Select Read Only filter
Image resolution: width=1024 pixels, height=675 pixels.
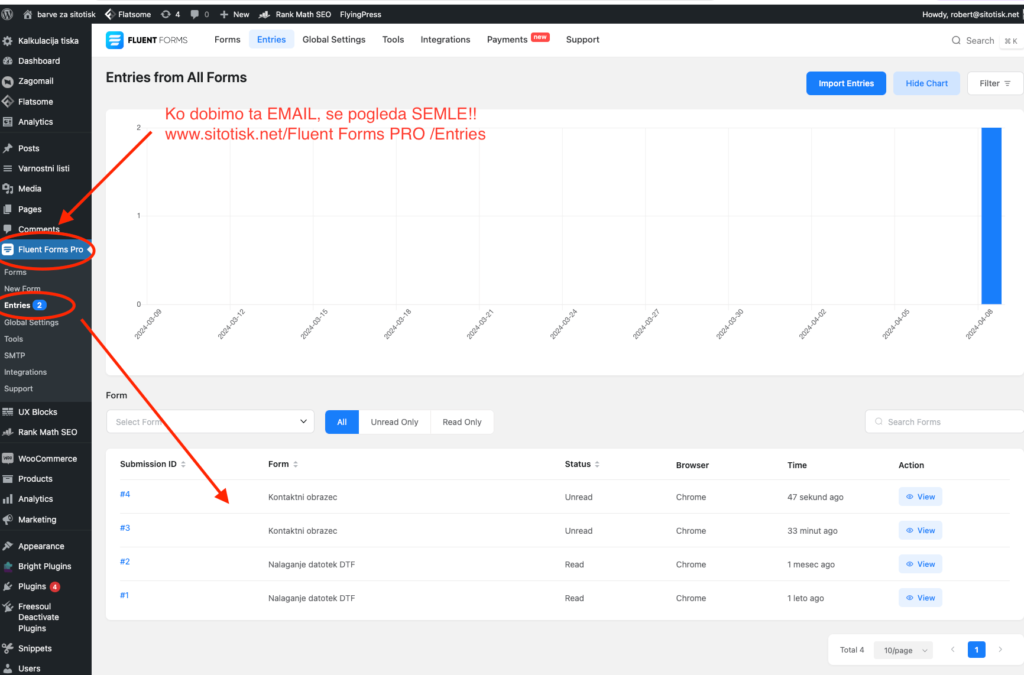[462, 422]
